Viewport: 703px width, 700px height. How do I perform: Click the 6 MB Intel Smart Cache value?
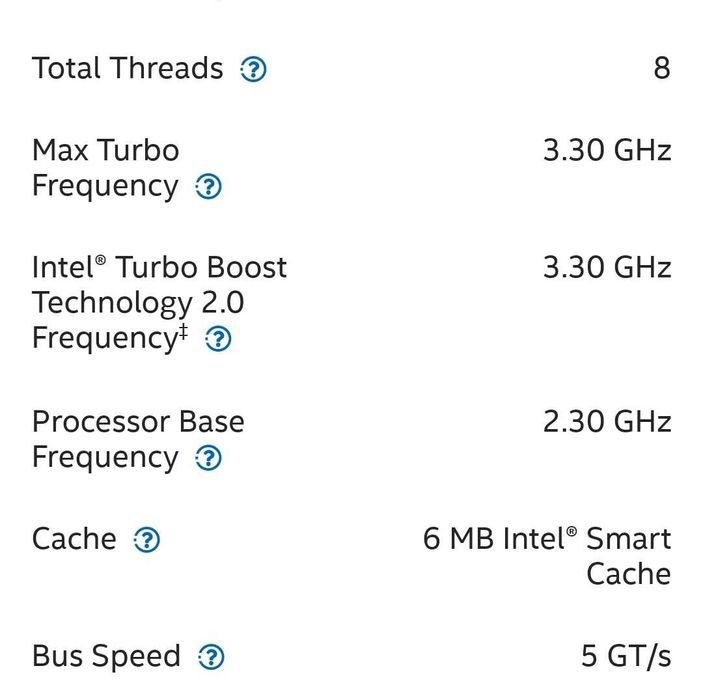coord(547,556)
